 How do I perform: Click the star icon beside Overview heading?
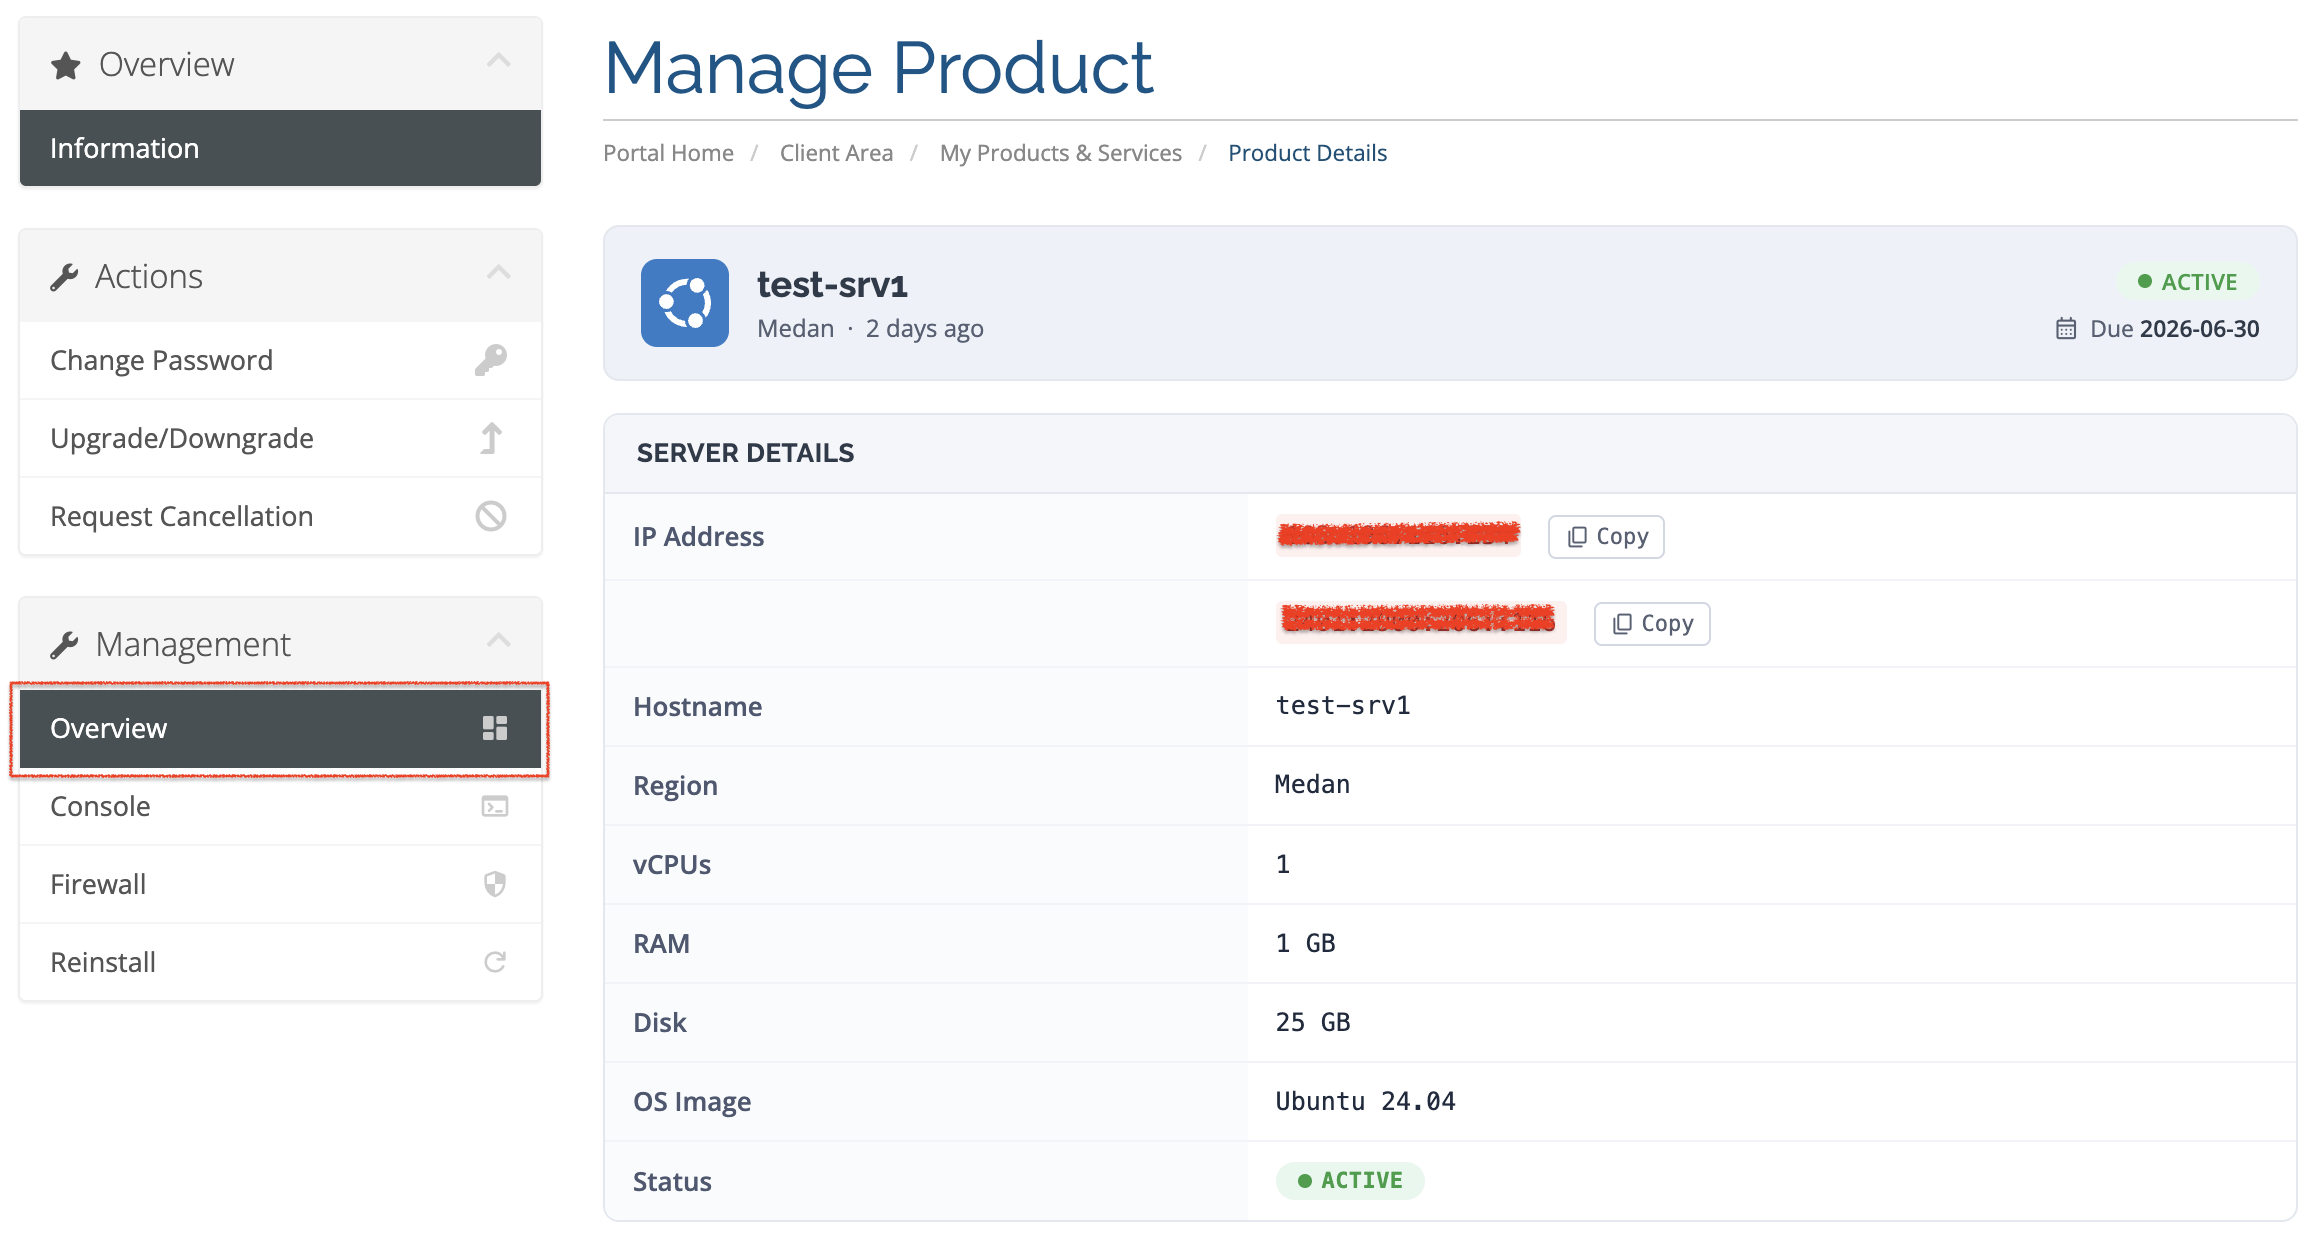[x=66, y=65]
